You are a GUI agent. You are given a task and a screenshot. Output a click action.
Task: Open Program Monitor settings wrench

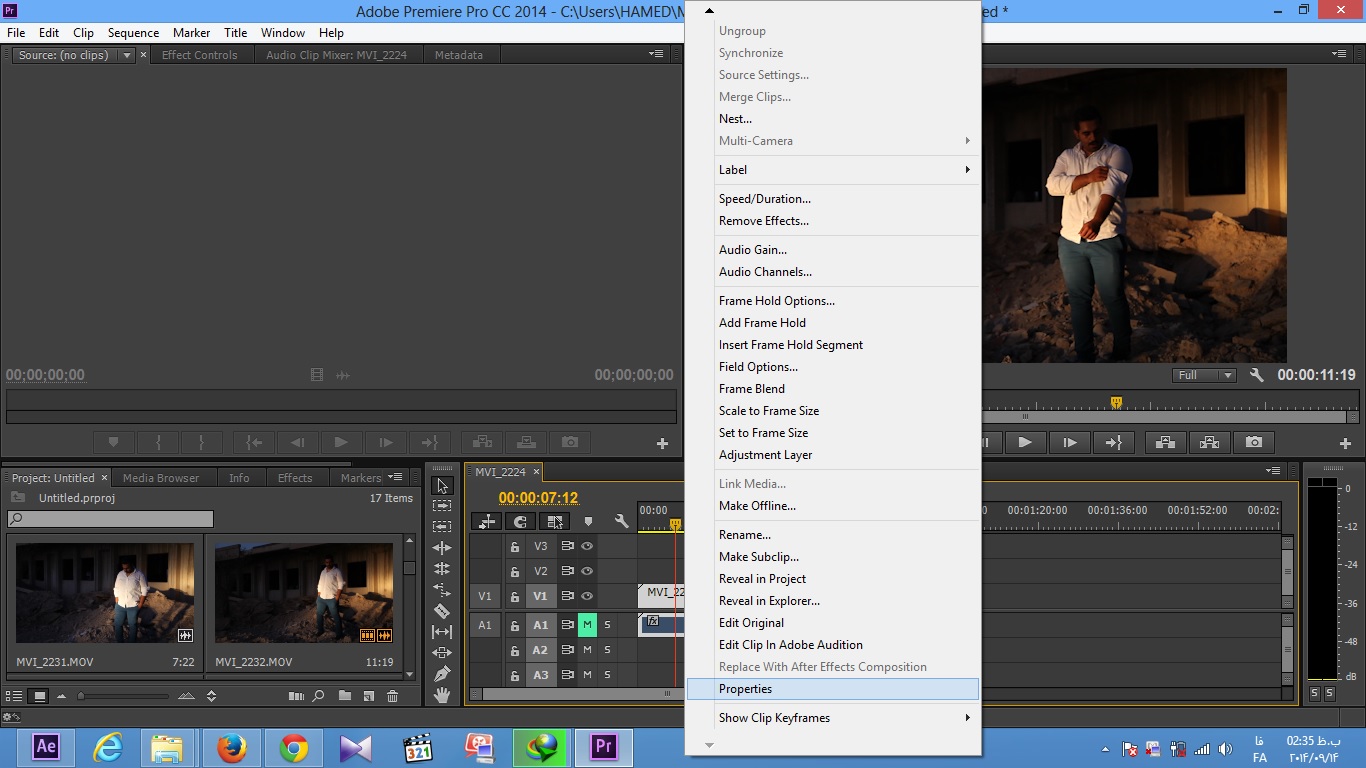pyautogui.click(x=1257, y=375)
